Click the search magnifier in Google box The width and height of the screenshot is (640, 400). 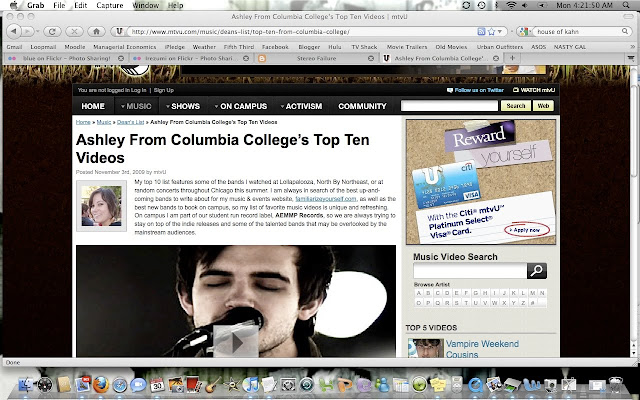tap(624, 31)
